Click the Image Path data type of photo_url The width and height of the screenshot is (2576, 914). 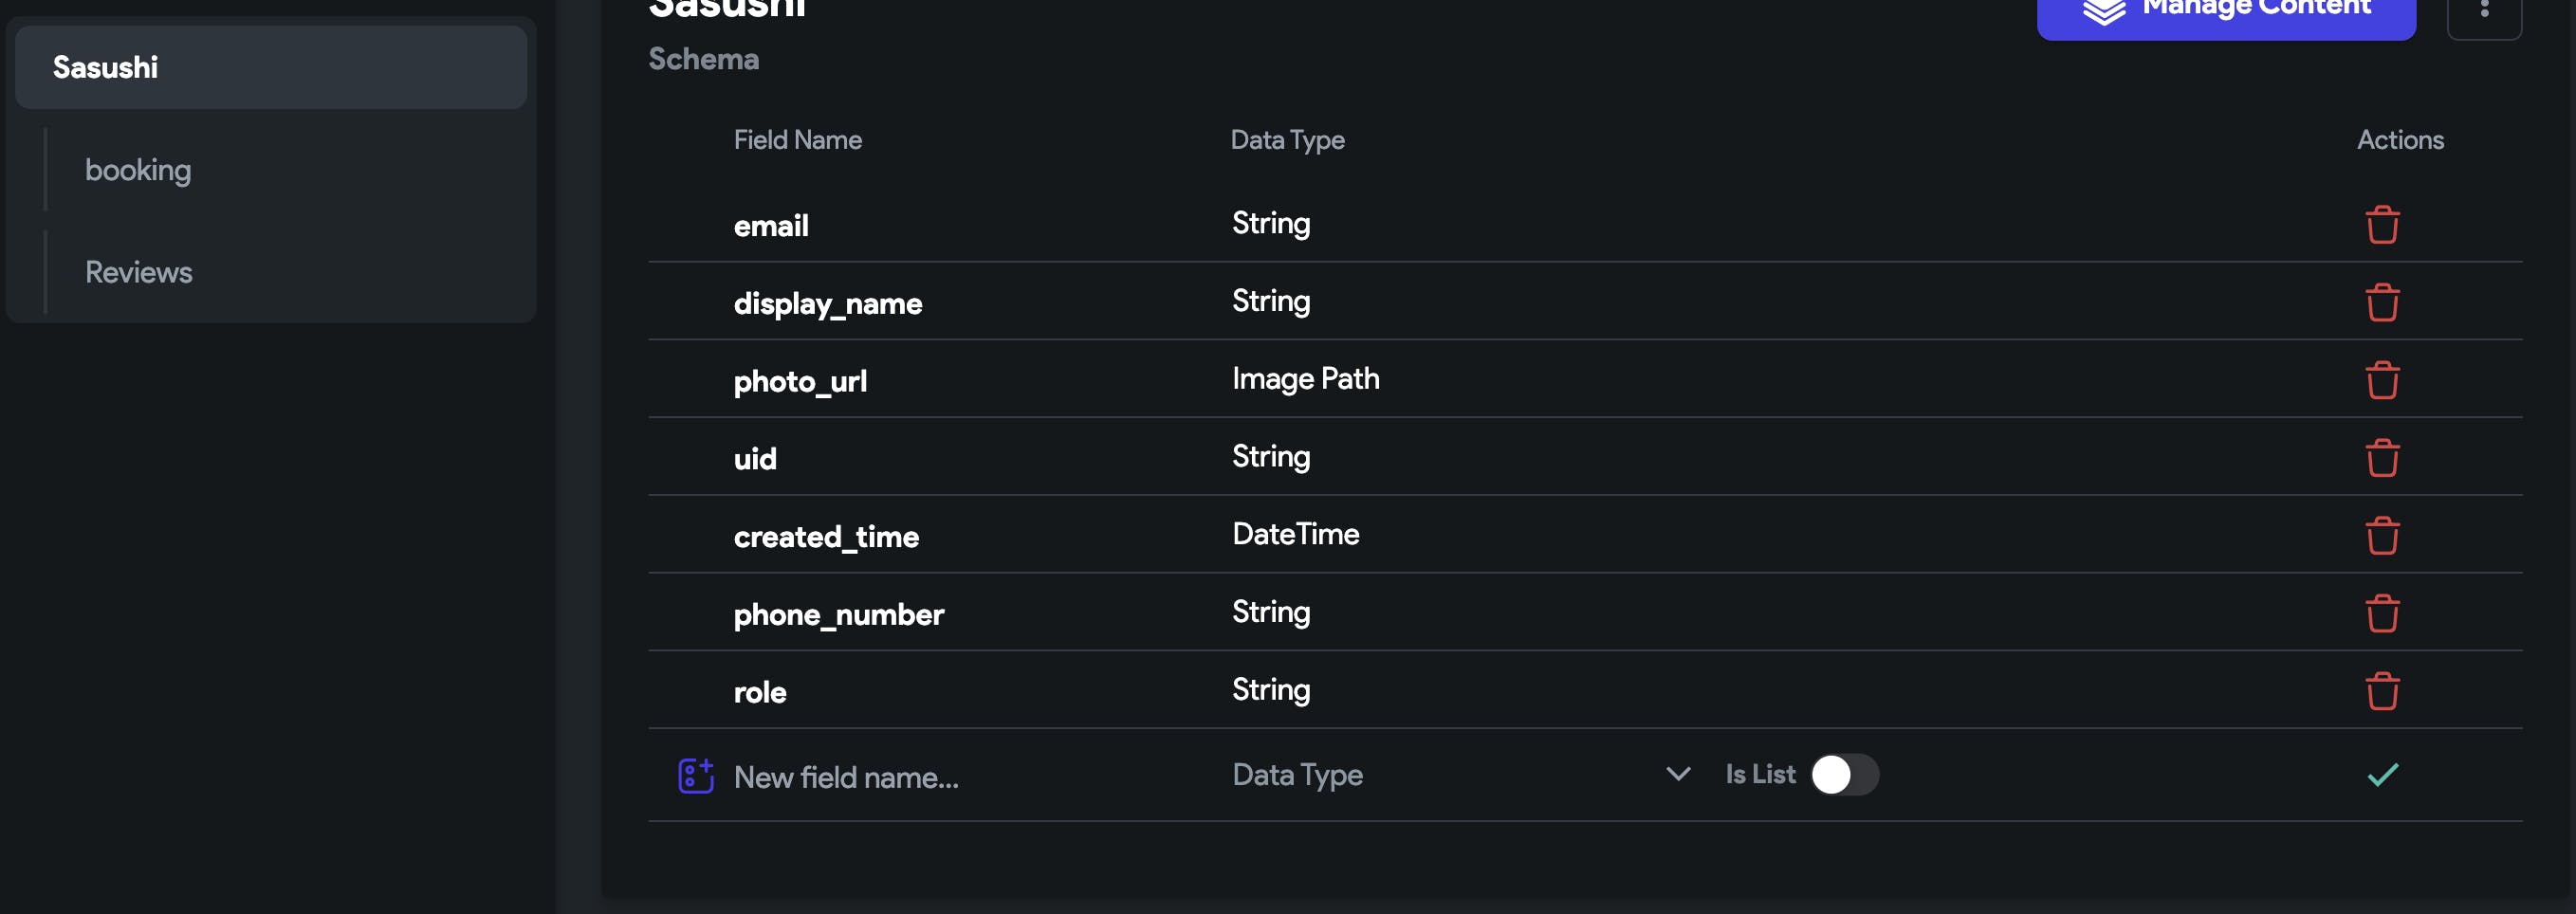click(x=1305, y=379)
